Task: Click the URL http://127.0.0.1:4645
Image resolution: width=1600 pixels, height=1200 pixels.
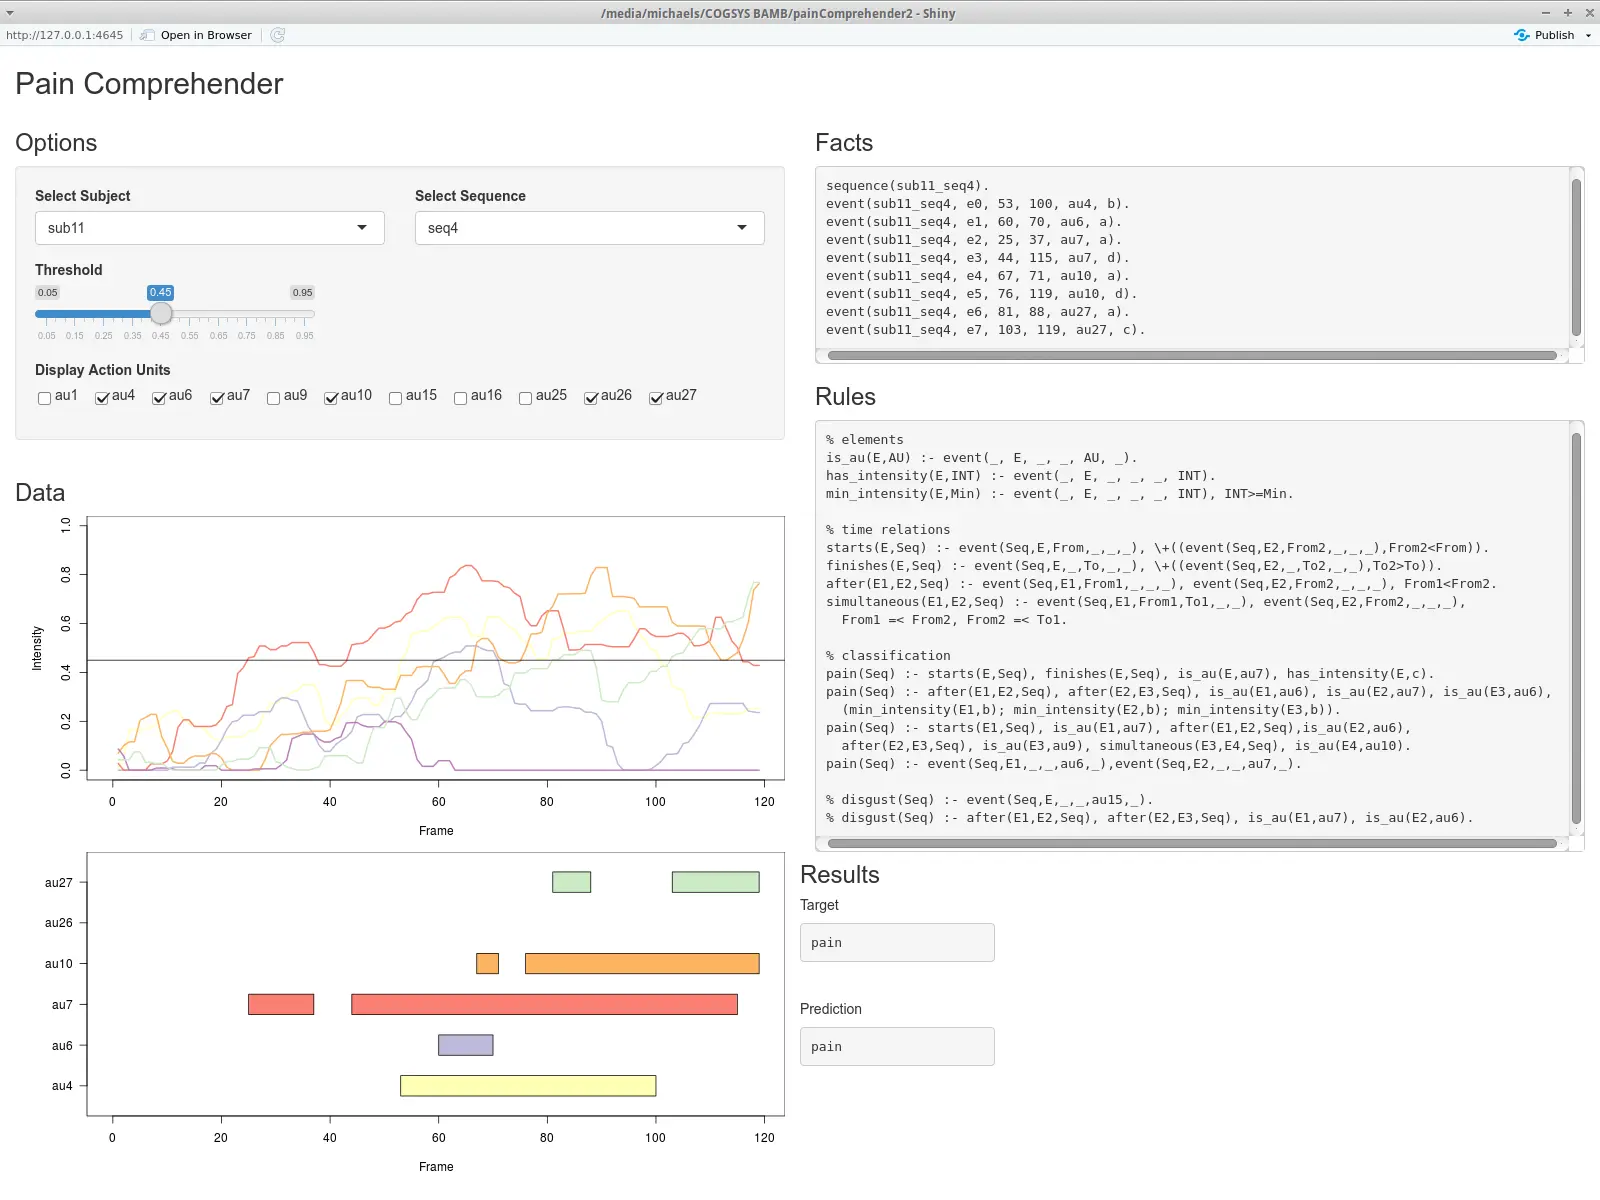Action: 65,35
